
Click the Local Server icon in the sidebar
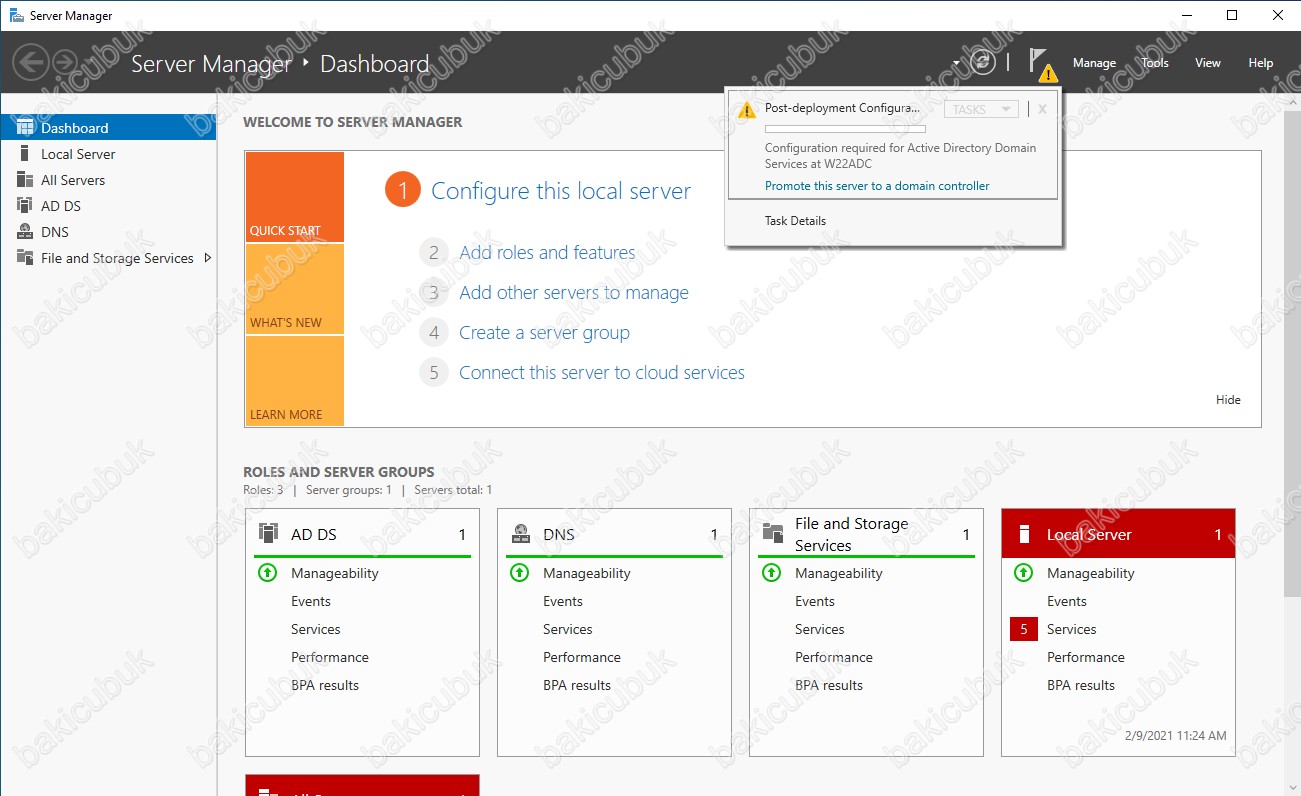[x=25, y=154]
